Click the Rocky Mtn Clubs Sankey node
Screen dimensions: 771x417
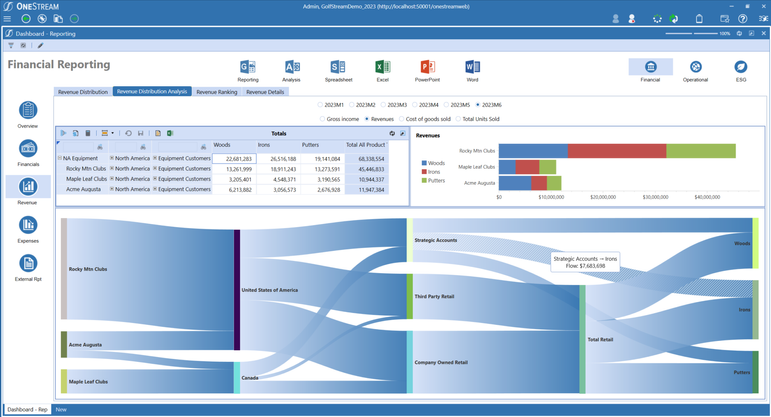tap(64, 269)
